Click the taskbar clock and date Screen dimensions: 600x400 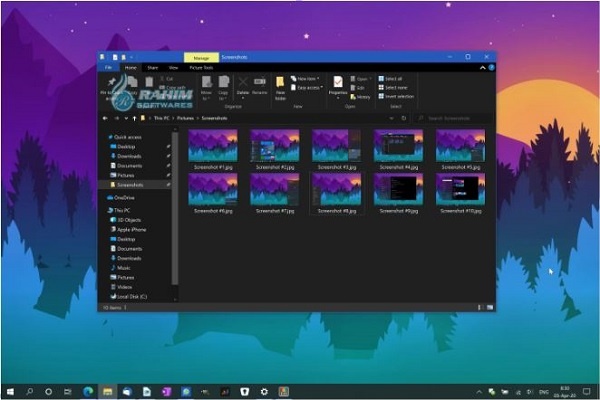564,392
